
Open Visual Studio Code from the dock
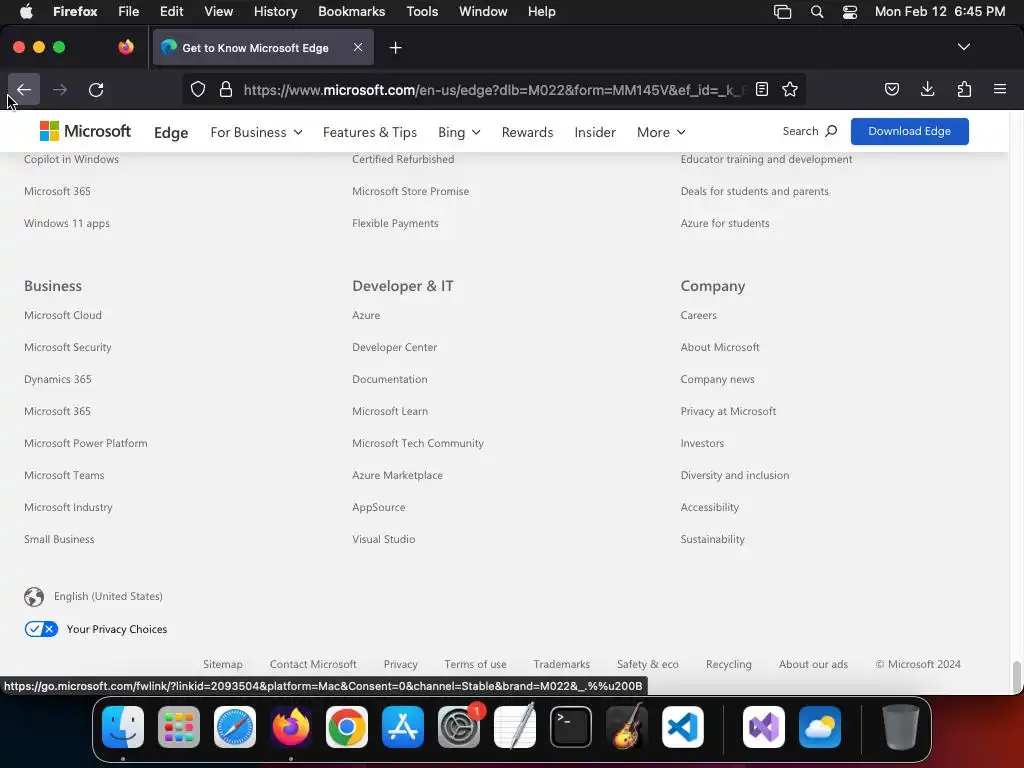click(x=682, y=727)
